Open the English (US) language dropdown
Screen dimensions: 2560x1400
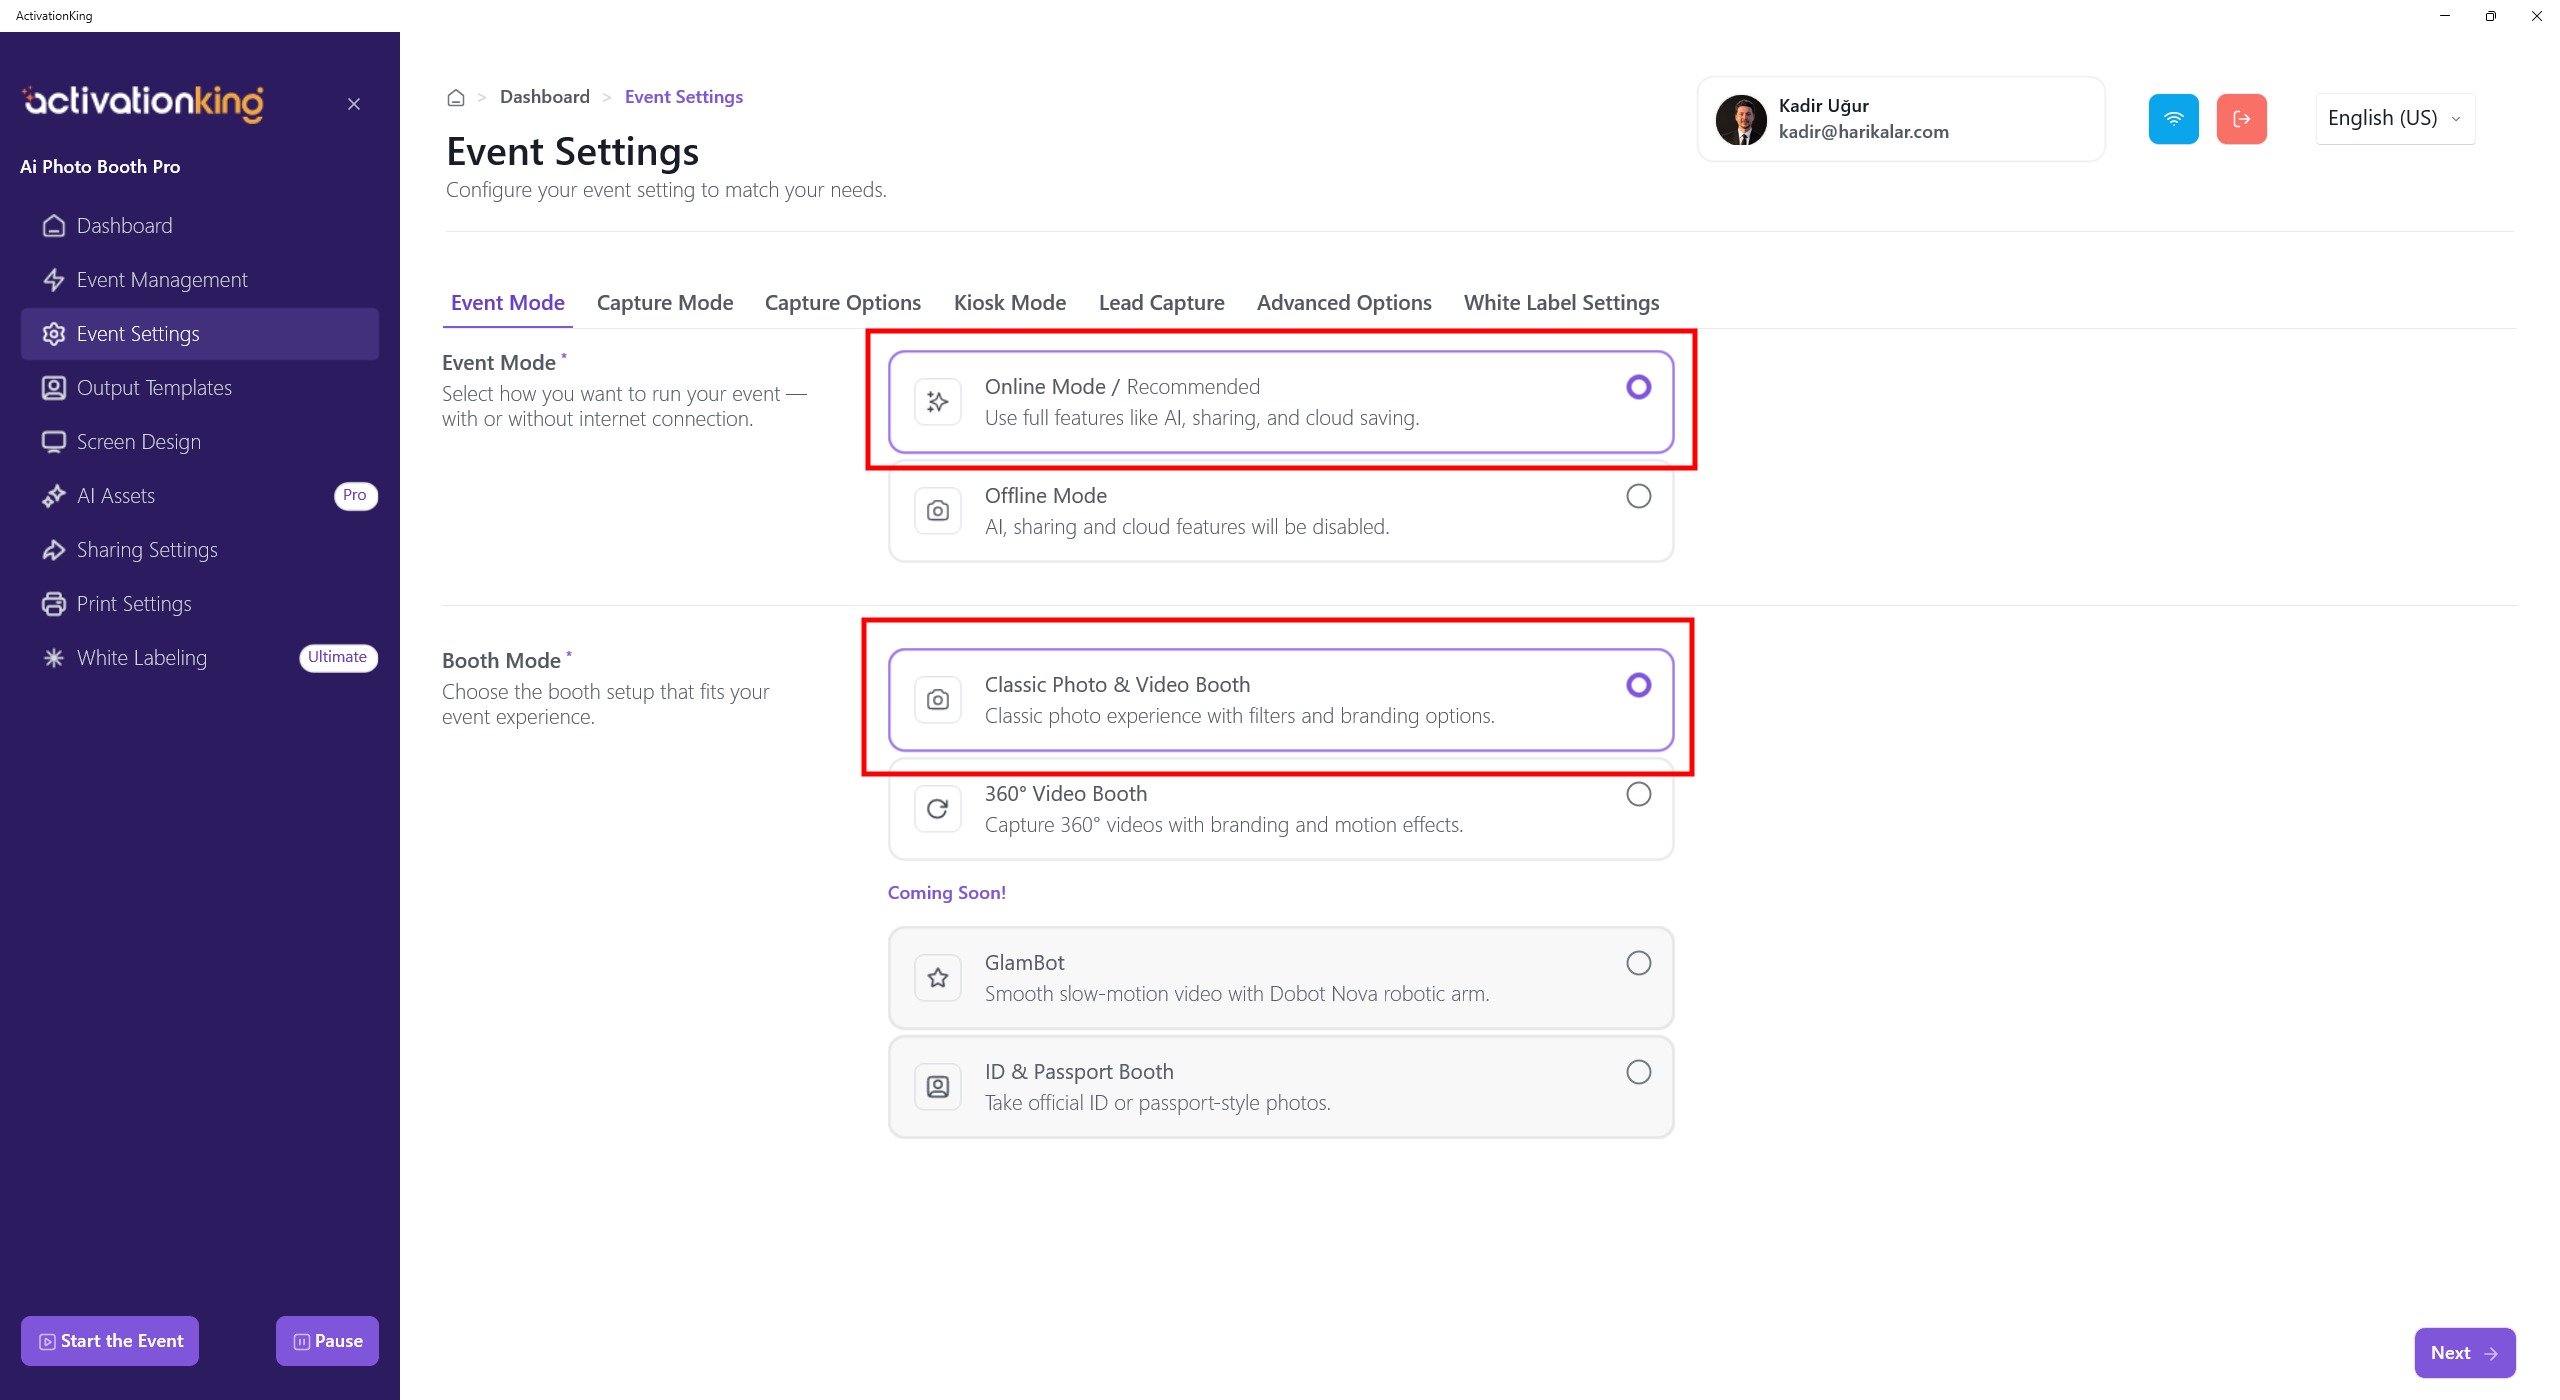point(2394,119)
